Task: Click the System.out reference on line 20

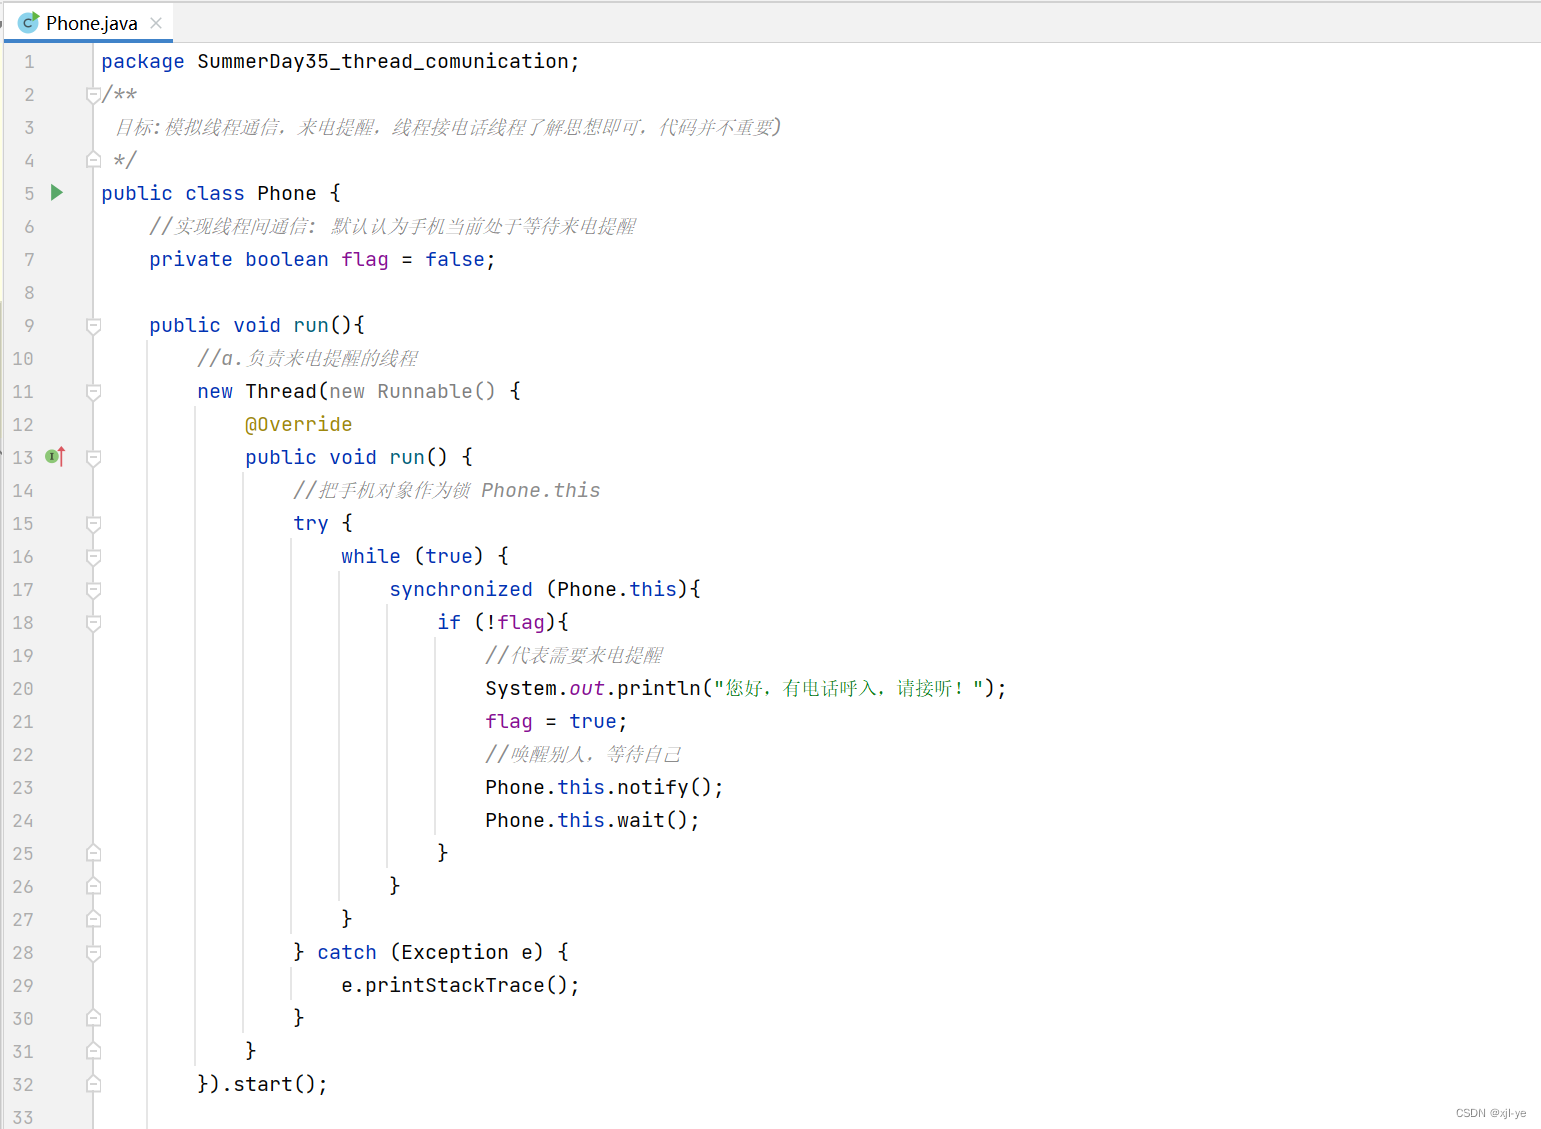Action: pos(545,689)
